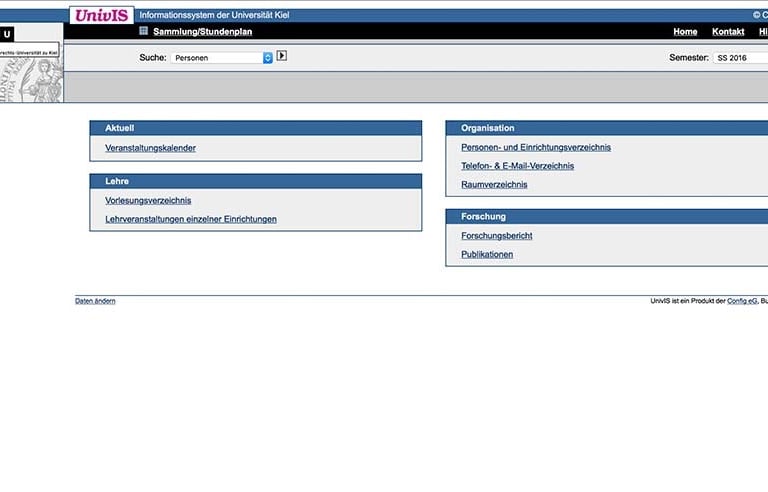The image size is (768, 492).
Task: Go to Home
Action: click(685, 32)
